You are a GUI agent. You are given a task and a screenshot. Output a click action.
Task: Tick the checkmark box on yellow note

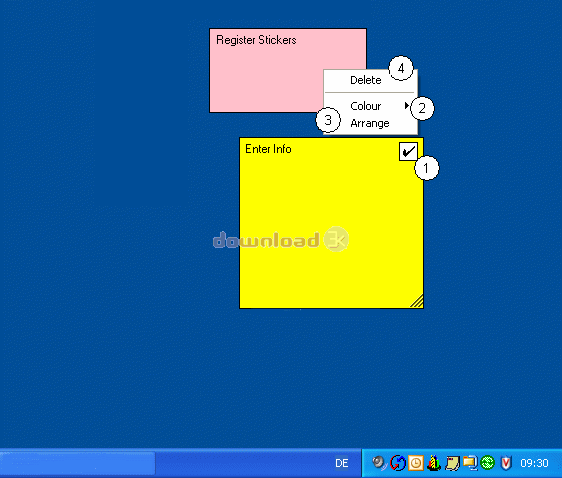coord(408,152)
